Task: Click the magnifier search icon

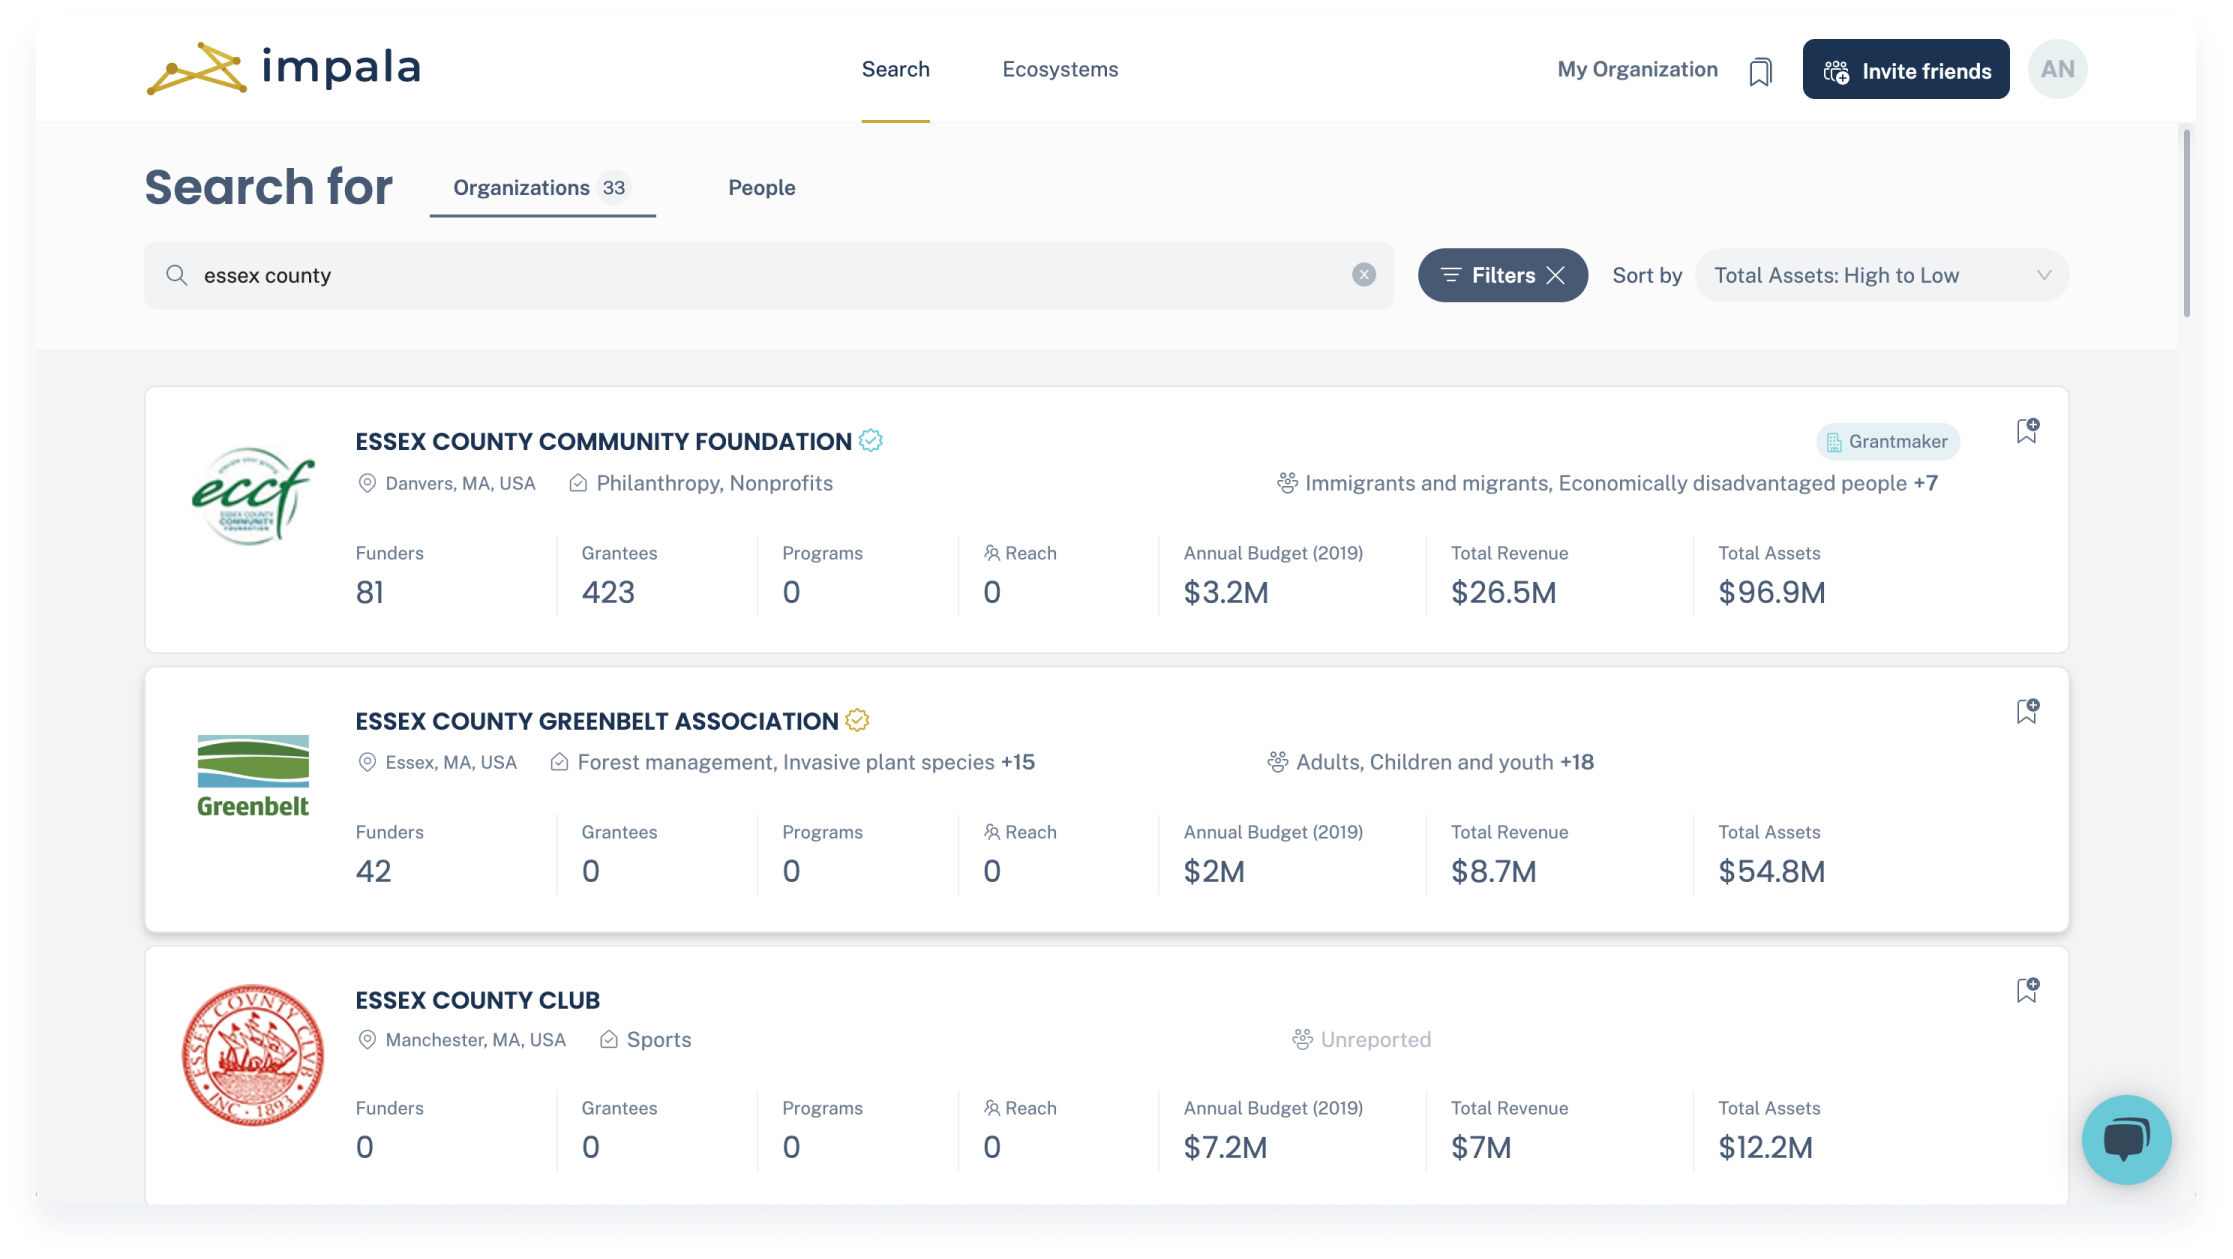Action: click(177, 275)
